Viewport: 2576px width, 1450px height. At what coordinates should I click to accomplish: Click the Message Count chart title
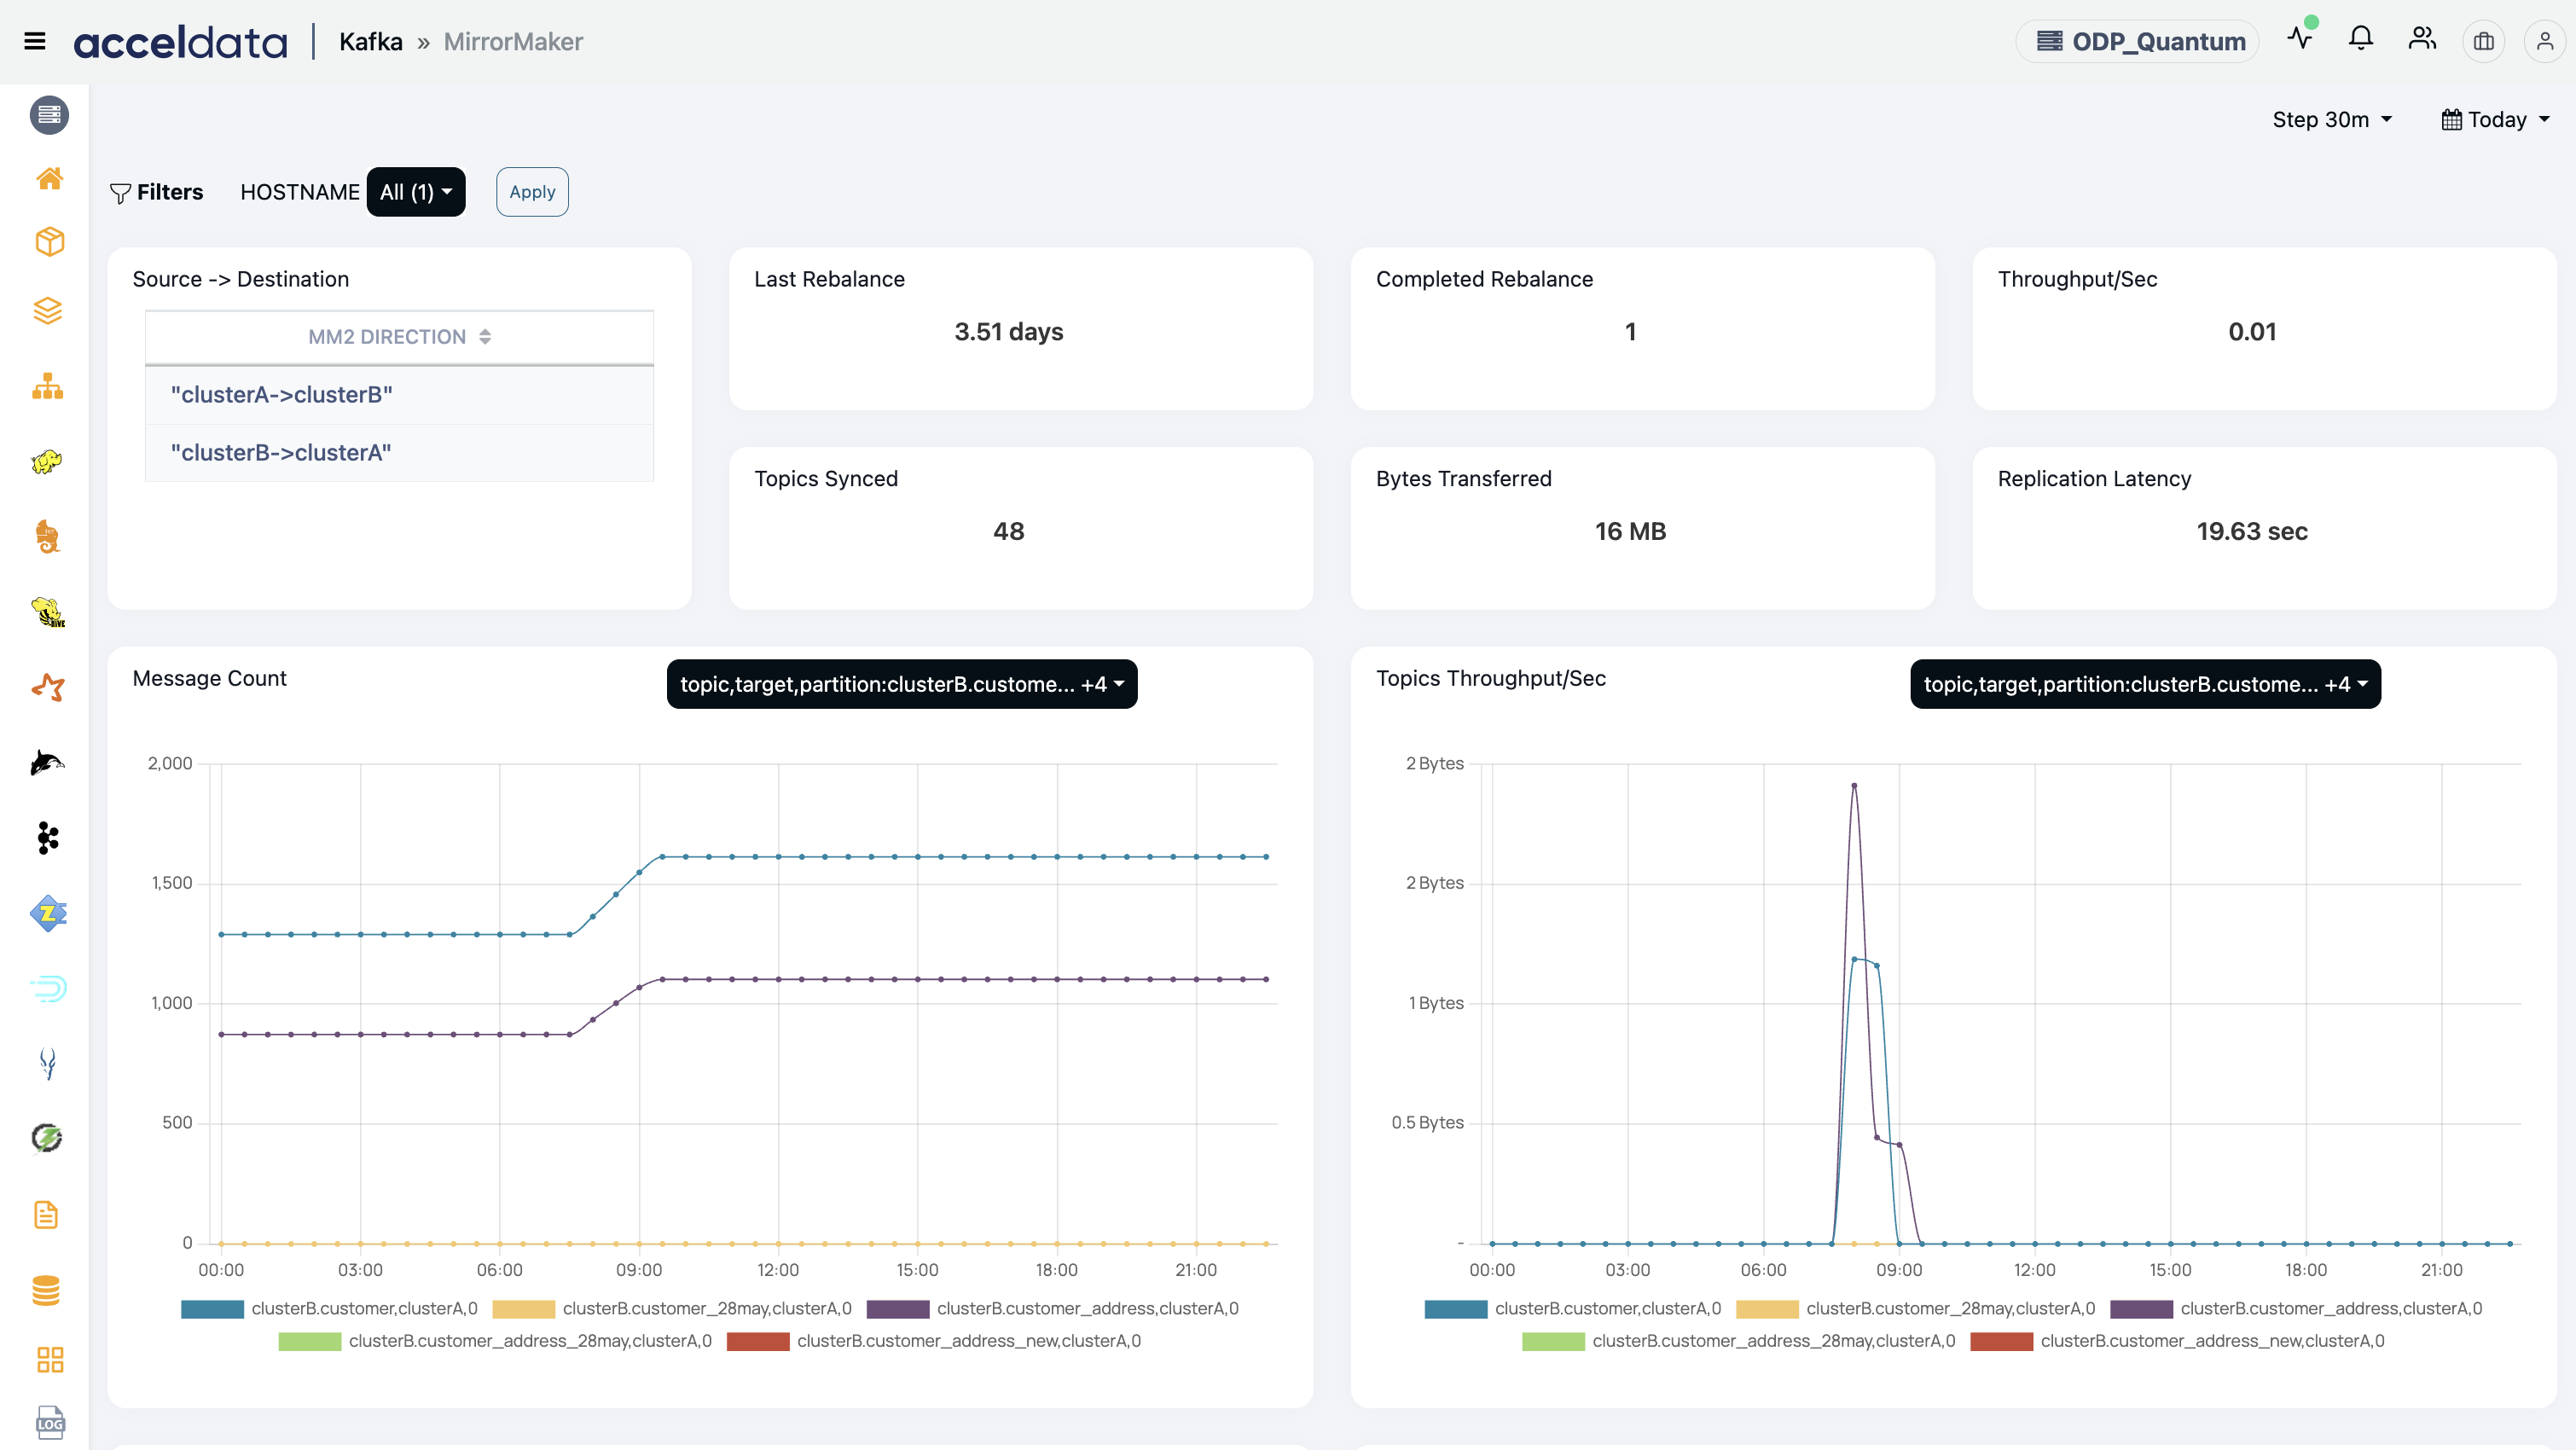click(x=210, y=679)
